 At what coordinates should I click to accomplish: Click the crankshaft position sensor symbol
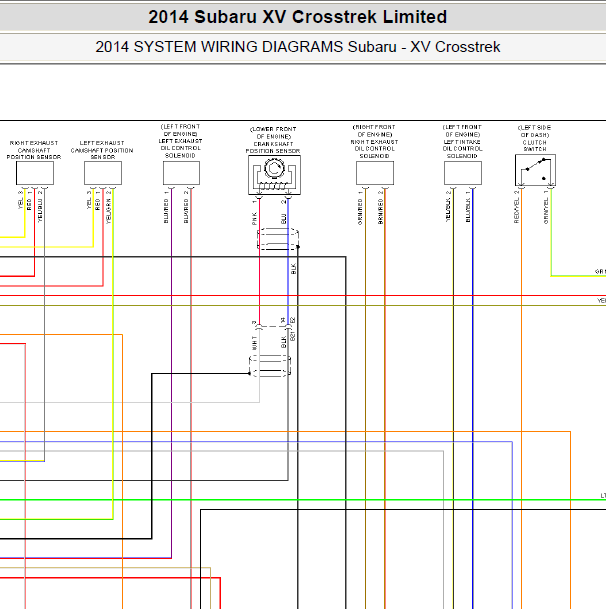point(274,175)
